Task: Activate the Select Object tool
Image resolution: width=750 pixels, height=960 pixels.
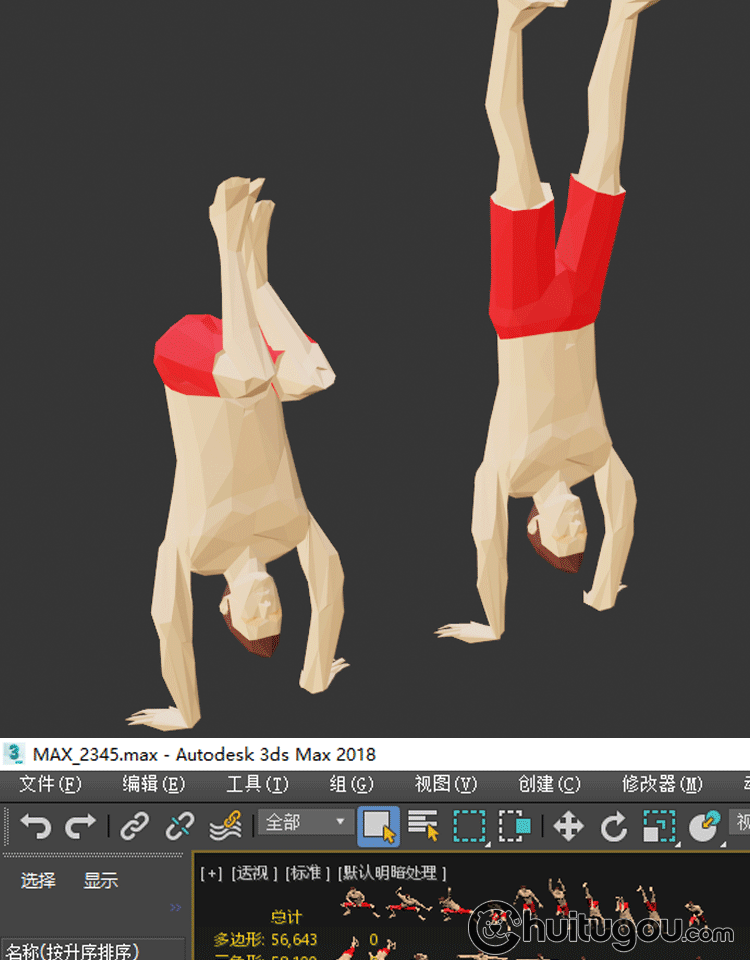Action: pos(378,827)
